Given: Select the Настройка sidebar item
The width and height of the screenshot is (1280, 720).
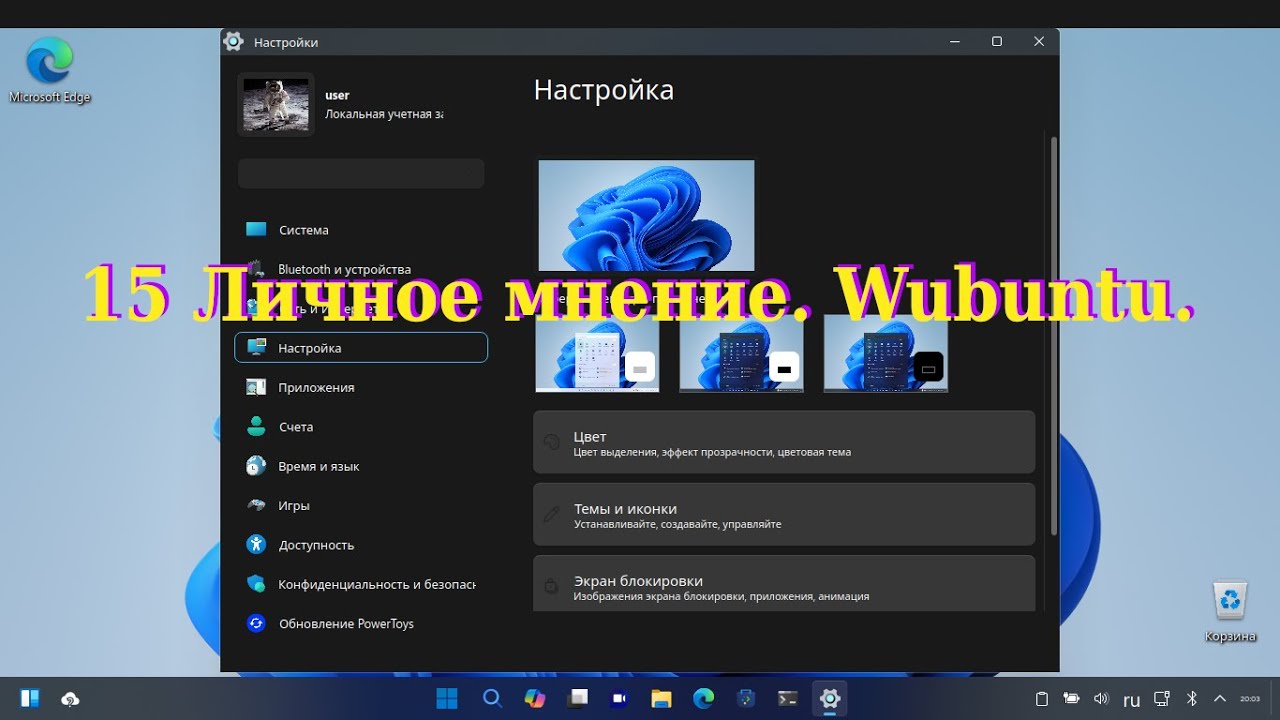Looking at the screenshot, I should [361, 348].
